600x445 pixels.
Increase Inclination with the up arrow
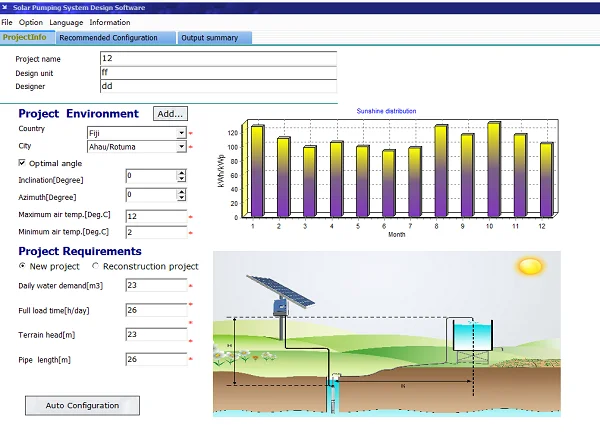(181, 173)
